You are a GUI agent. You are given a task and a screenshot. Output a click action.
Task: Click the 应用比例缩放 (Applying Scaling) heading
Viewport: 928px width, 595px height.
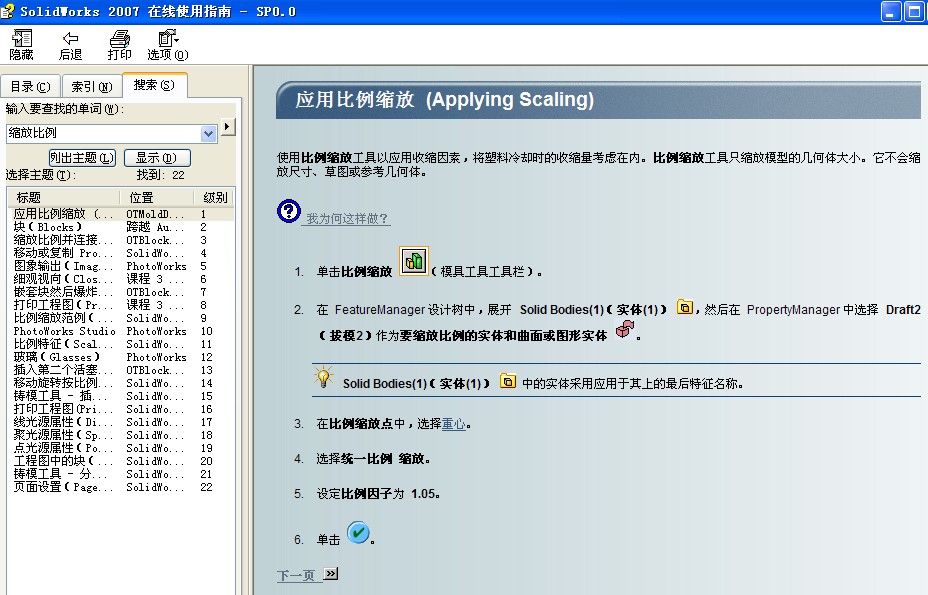(x=444, y=99)
